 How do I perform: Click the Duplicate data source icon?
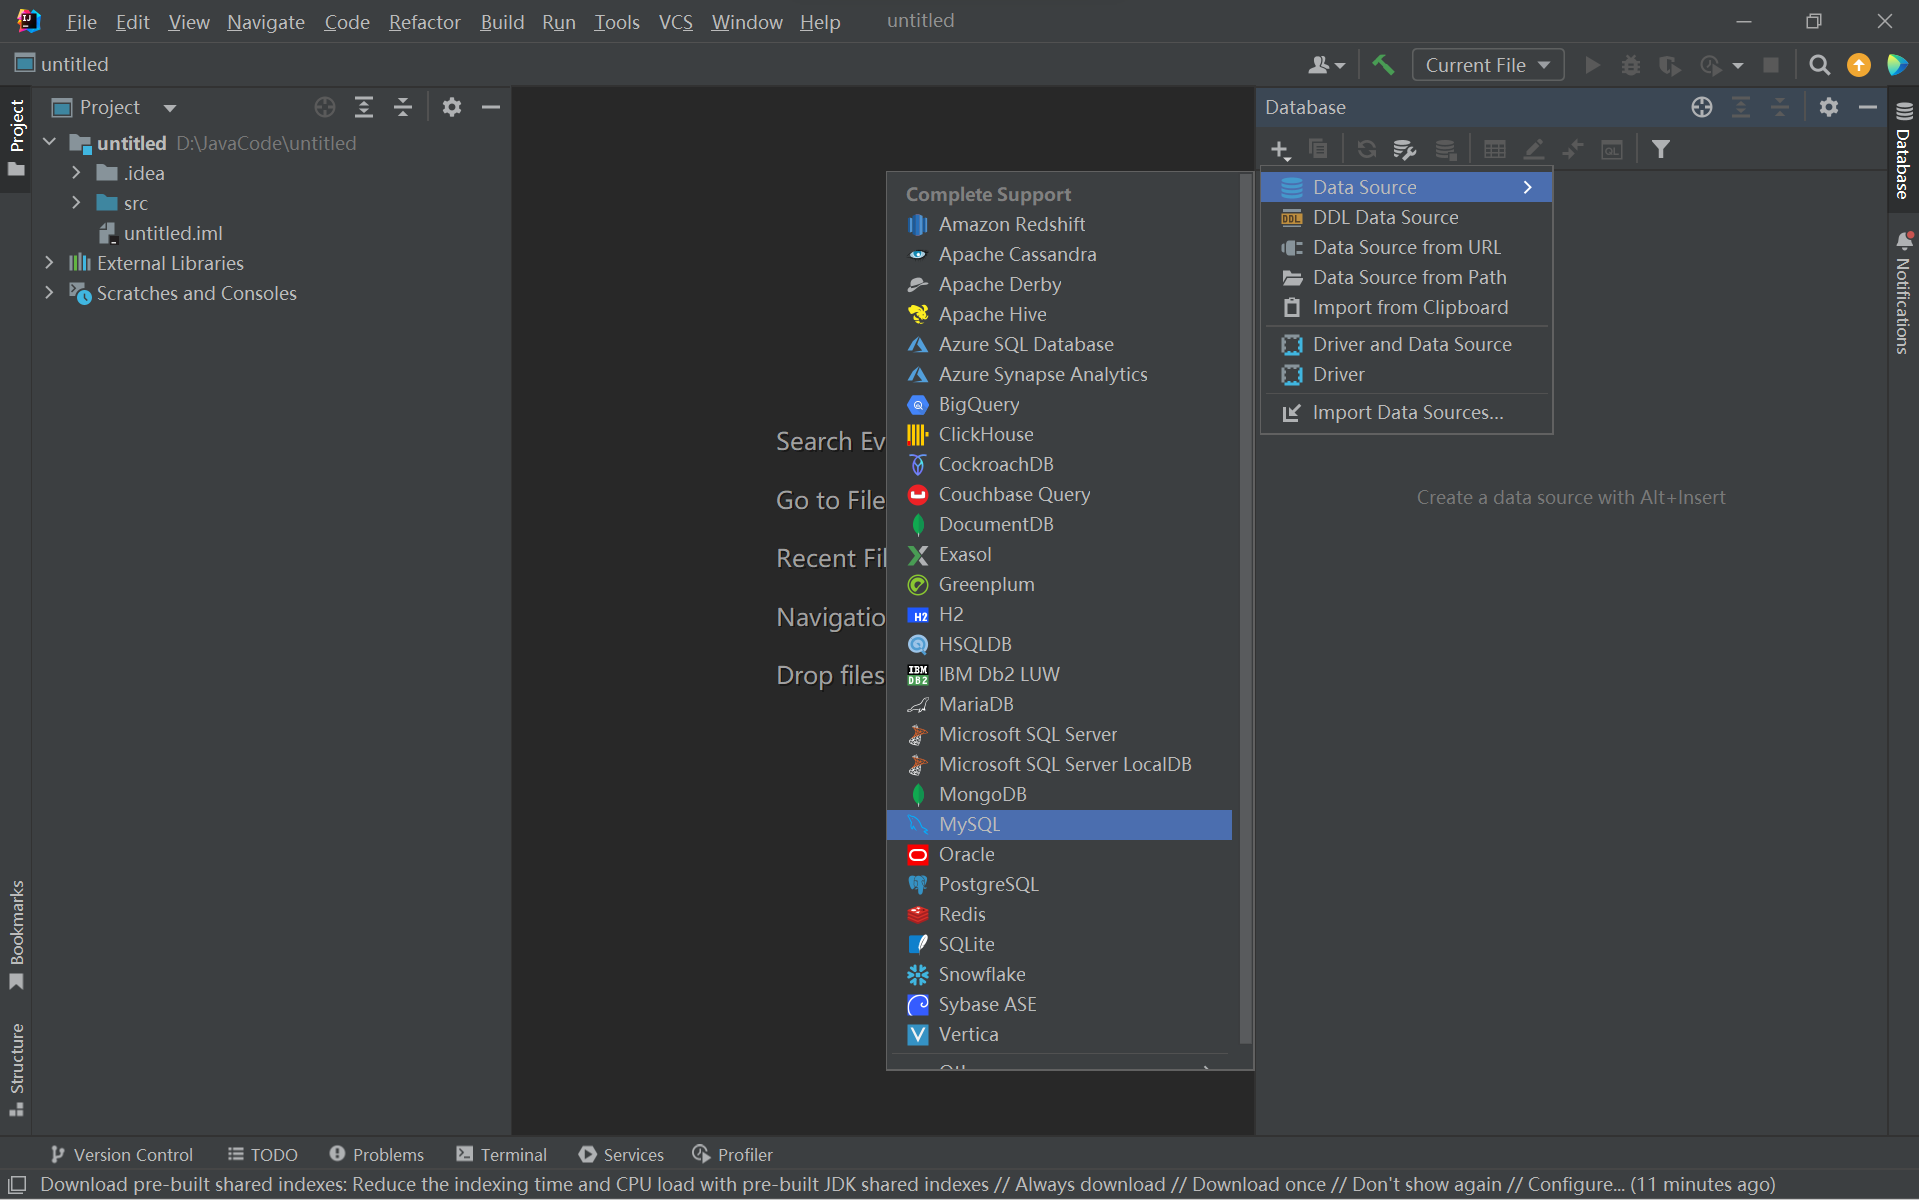coord(1318,148)
